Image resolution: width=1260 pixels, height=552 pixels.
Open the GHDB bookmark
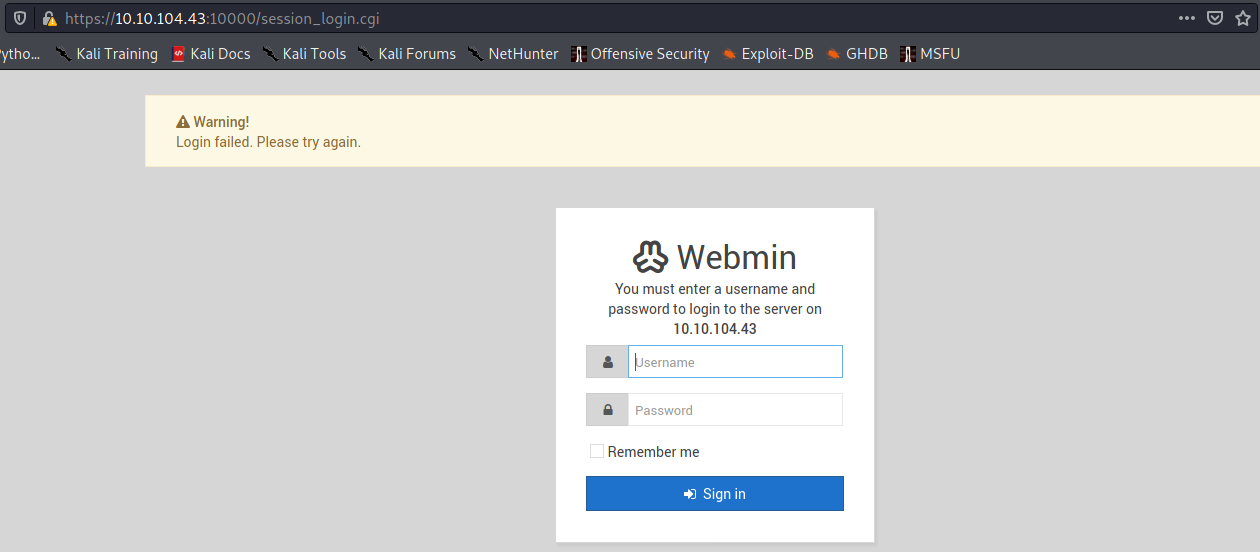[x=857, y=54]
